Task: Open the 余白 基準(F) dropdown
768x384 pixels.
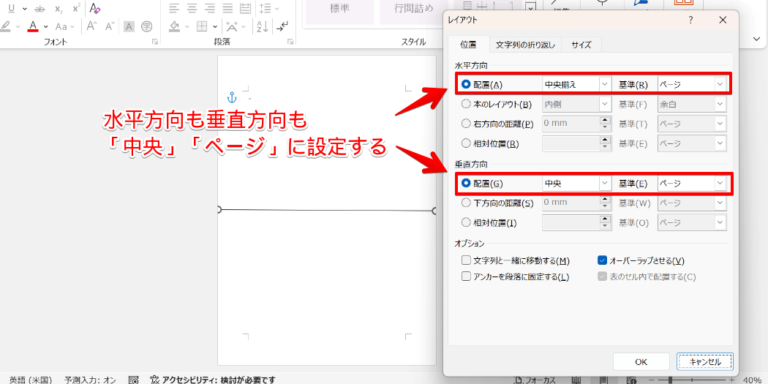Action: point(692,104)
